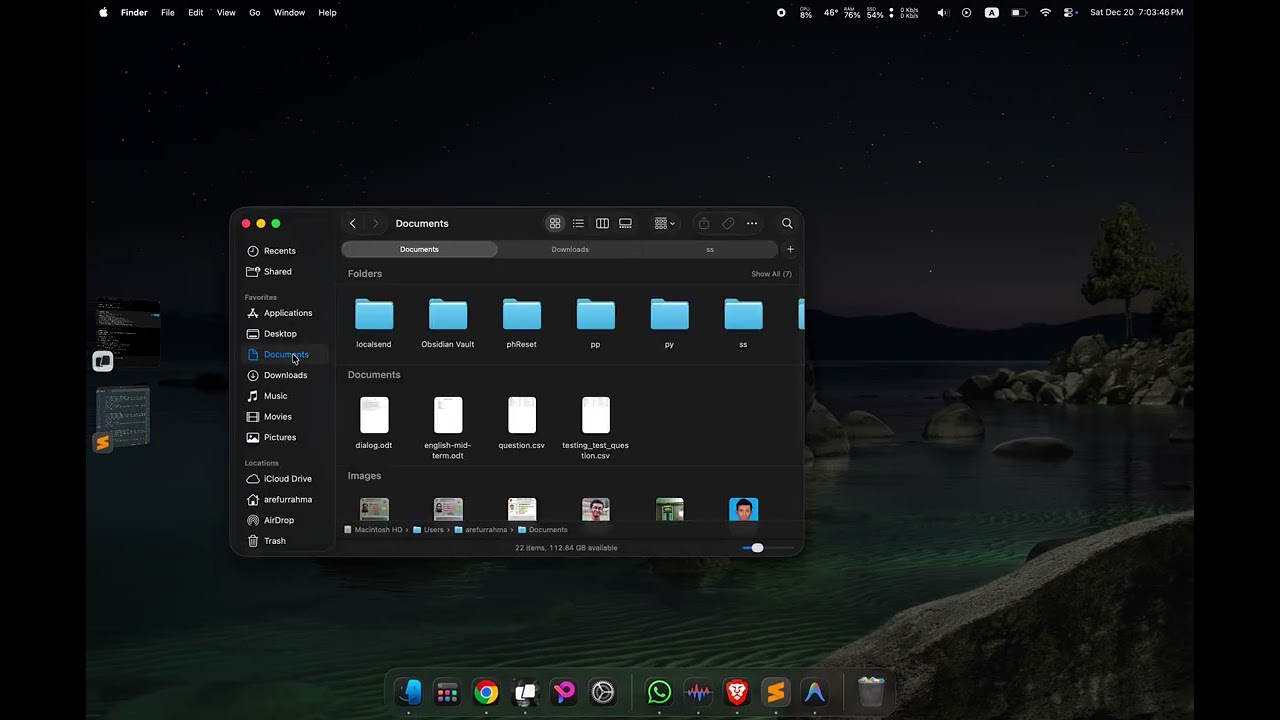Open AirDrop in the sidebar
Image resolution: width=1280 pixels, height=720 pixels.
[x=279, y=520]
